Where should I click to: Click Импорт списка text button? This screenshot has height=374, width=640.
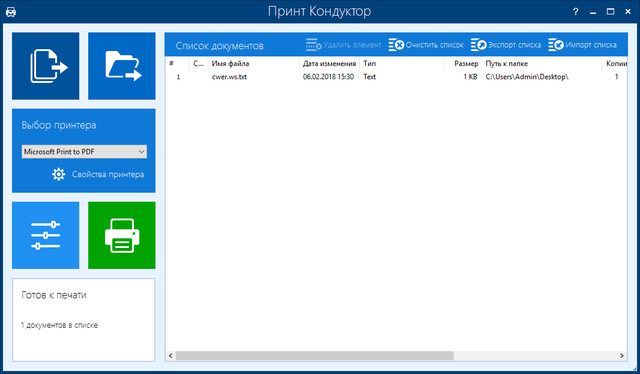[x=591, y=45]
